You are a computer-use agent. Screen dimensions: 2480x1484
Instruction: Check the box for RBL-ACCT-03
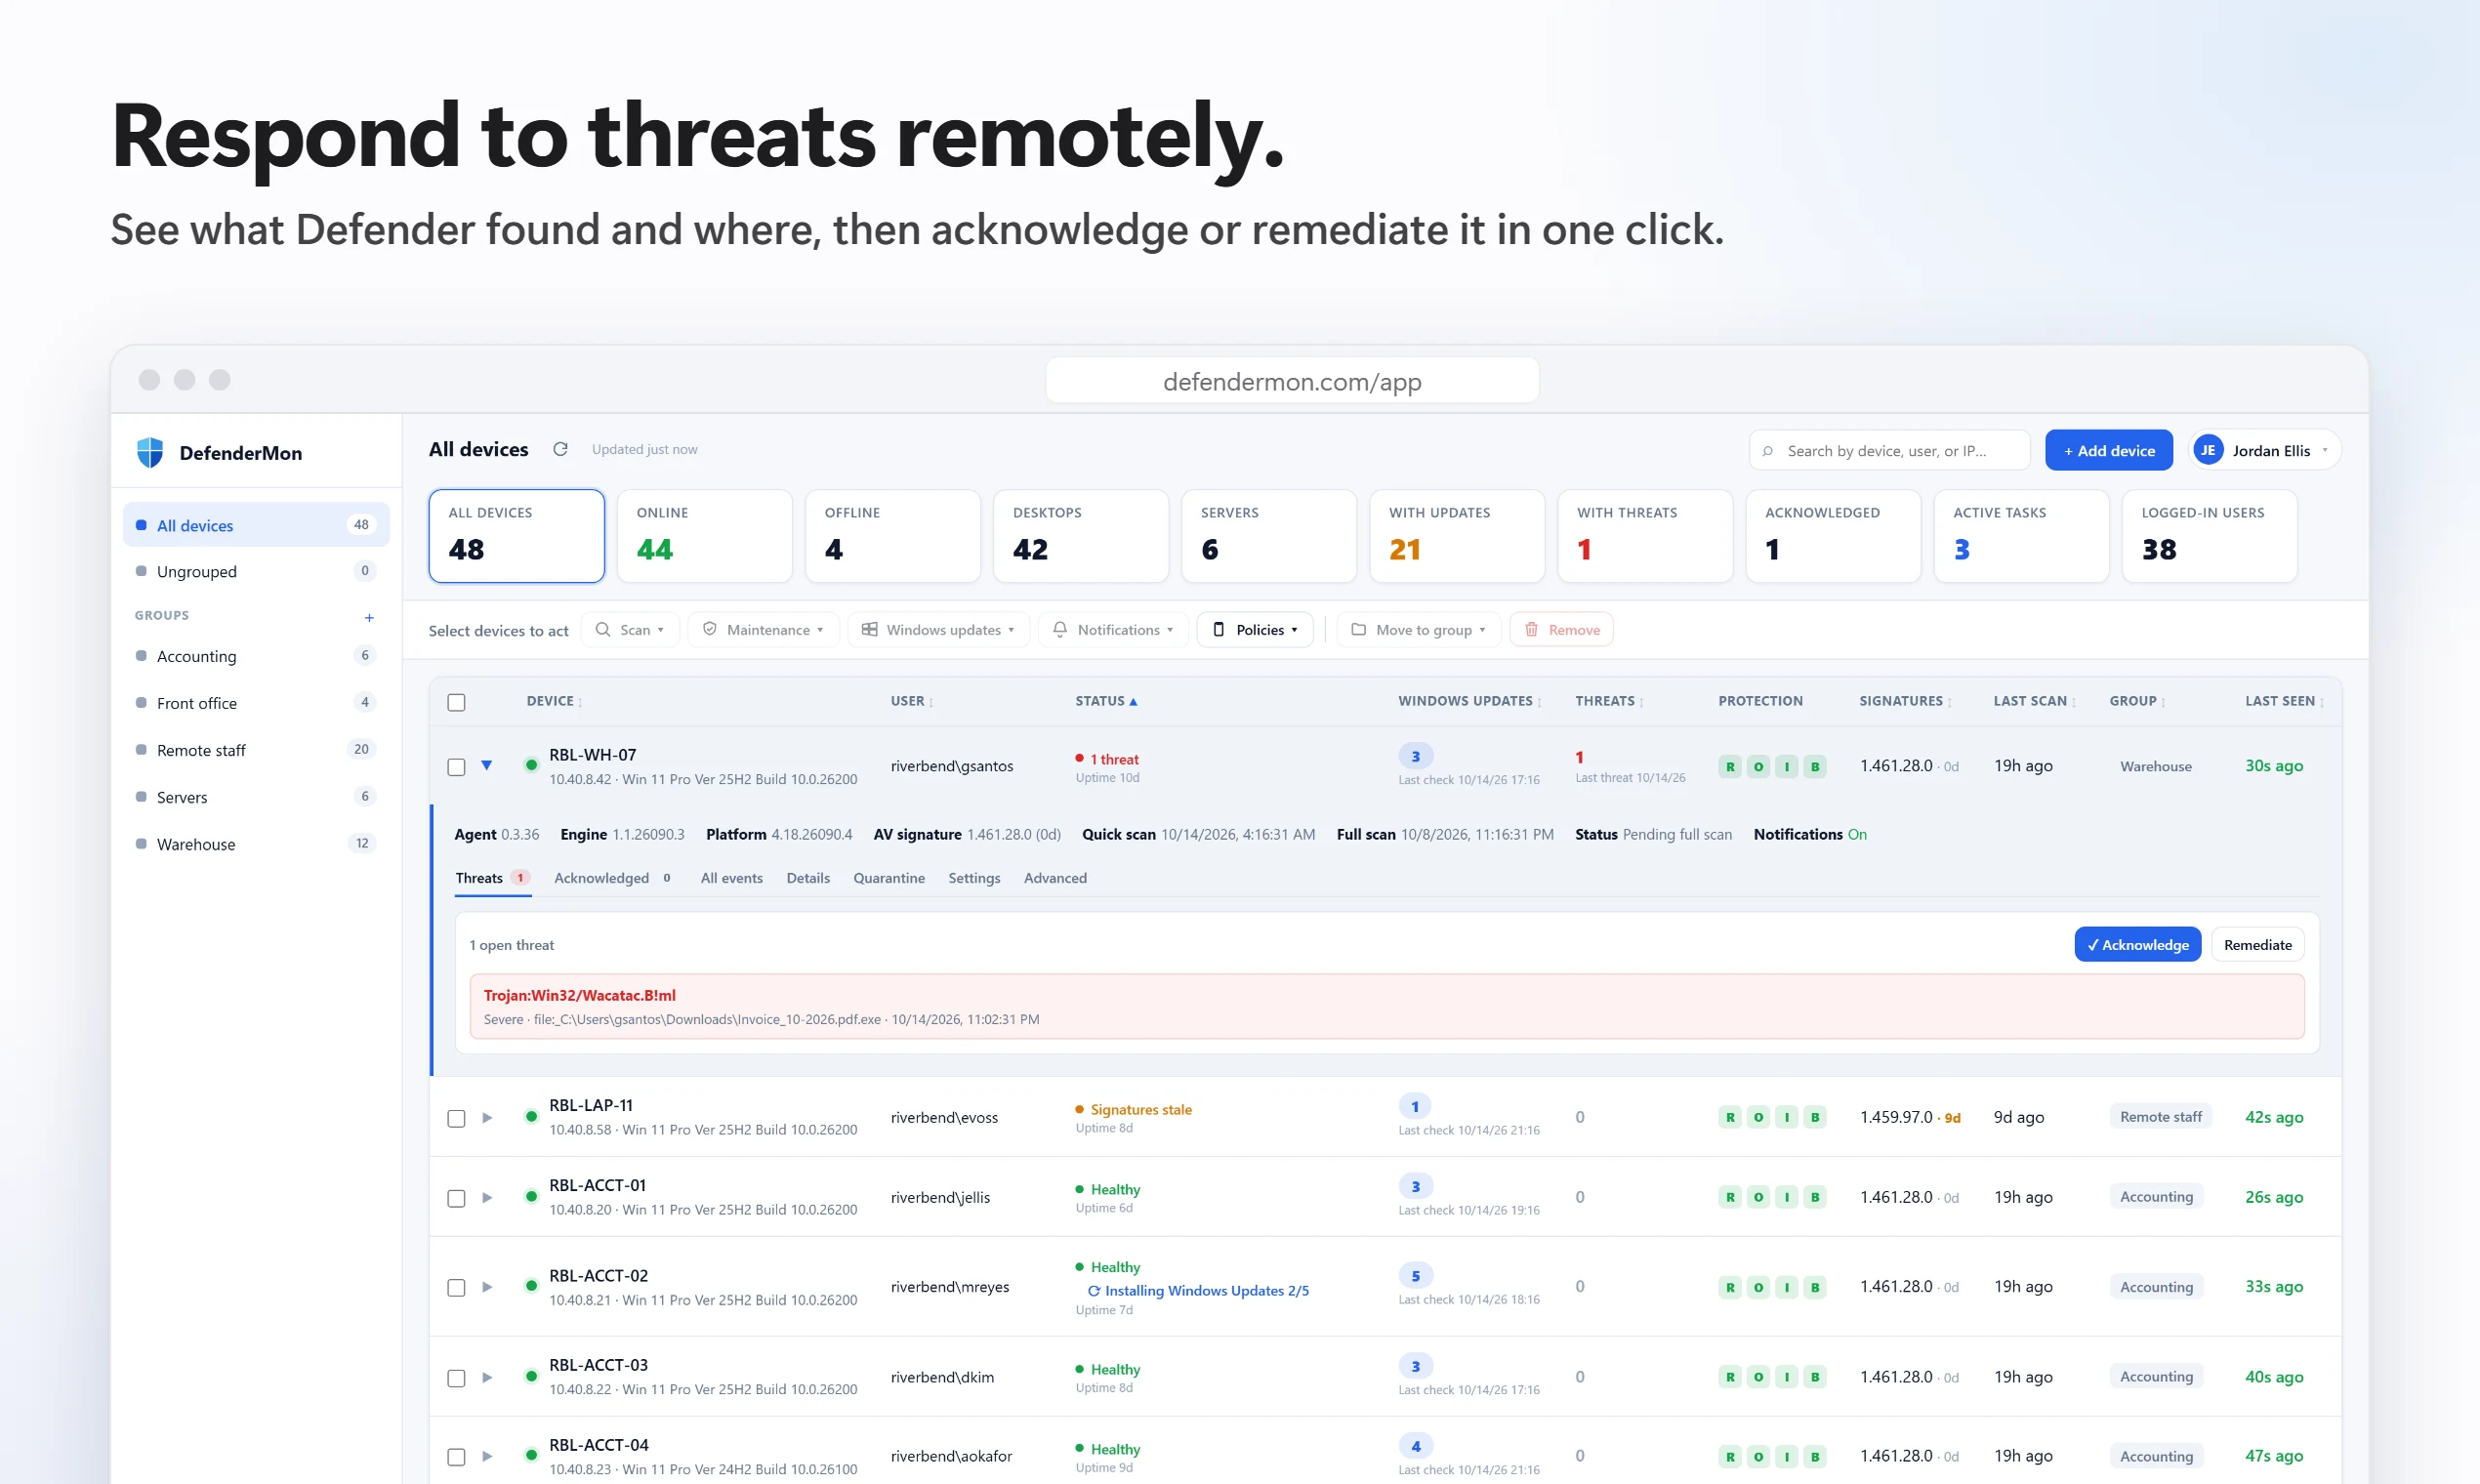point(456,1378)
